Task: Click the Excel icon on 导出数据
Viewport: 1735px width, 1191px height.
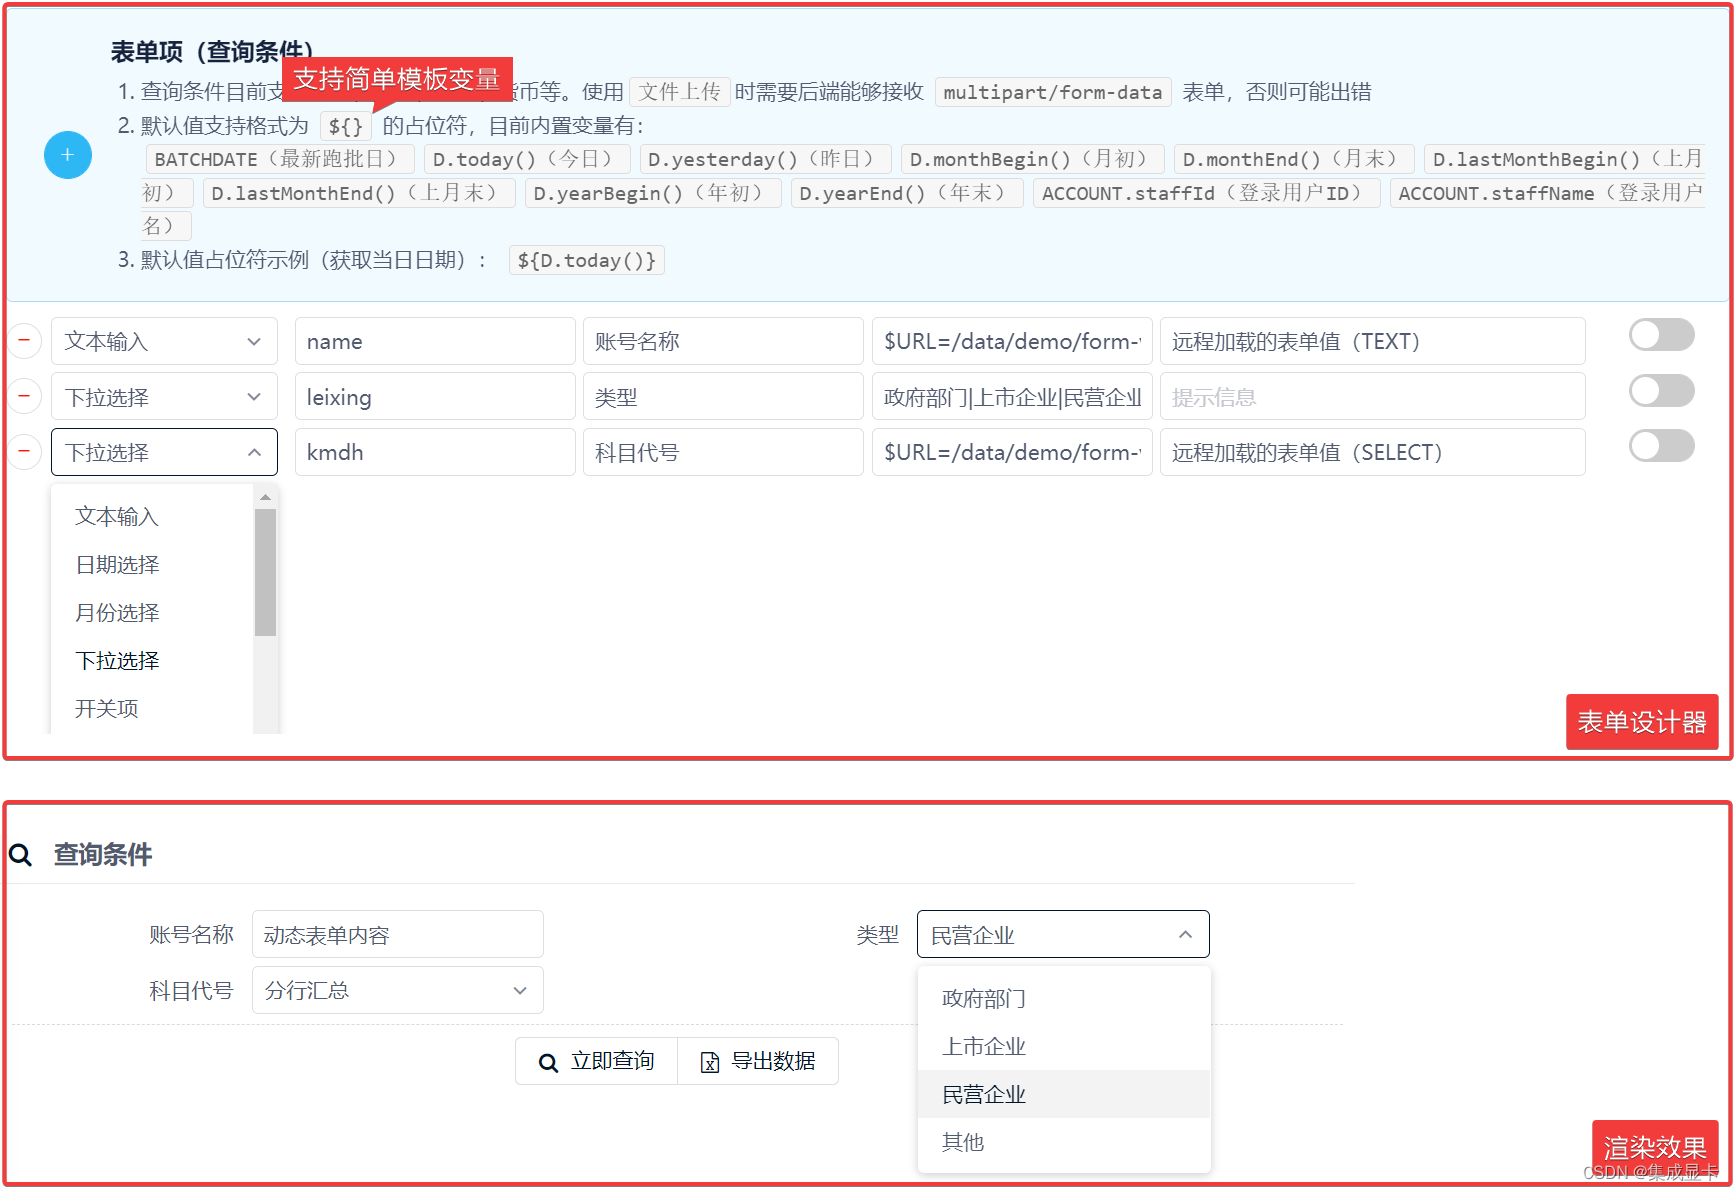Action: click(x=710, y=1062)
